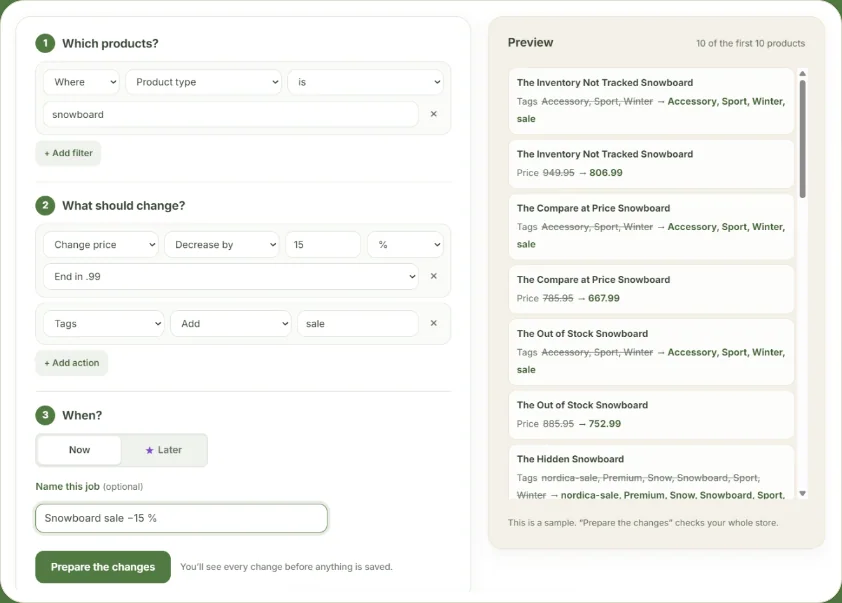Click The Hidden Snowboard title

pyautogui.click(x=570, y=459)
